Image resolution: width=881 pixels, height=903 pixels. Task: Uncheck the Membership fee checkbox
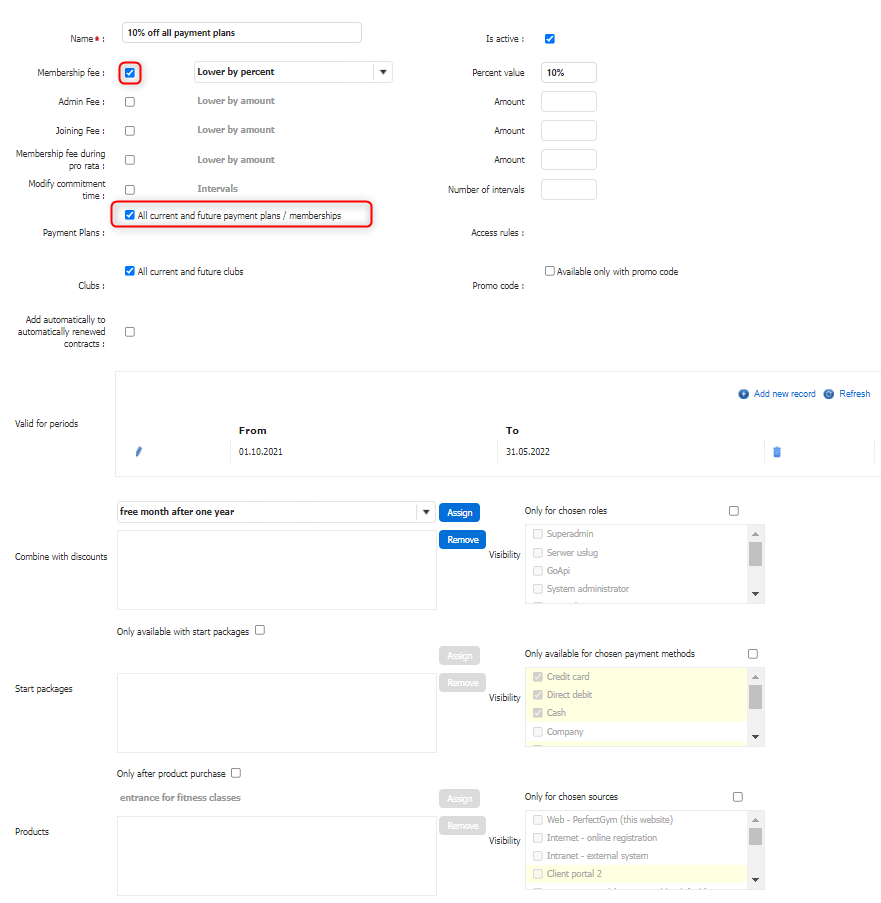pyautogui.click(x=130, y=73)
